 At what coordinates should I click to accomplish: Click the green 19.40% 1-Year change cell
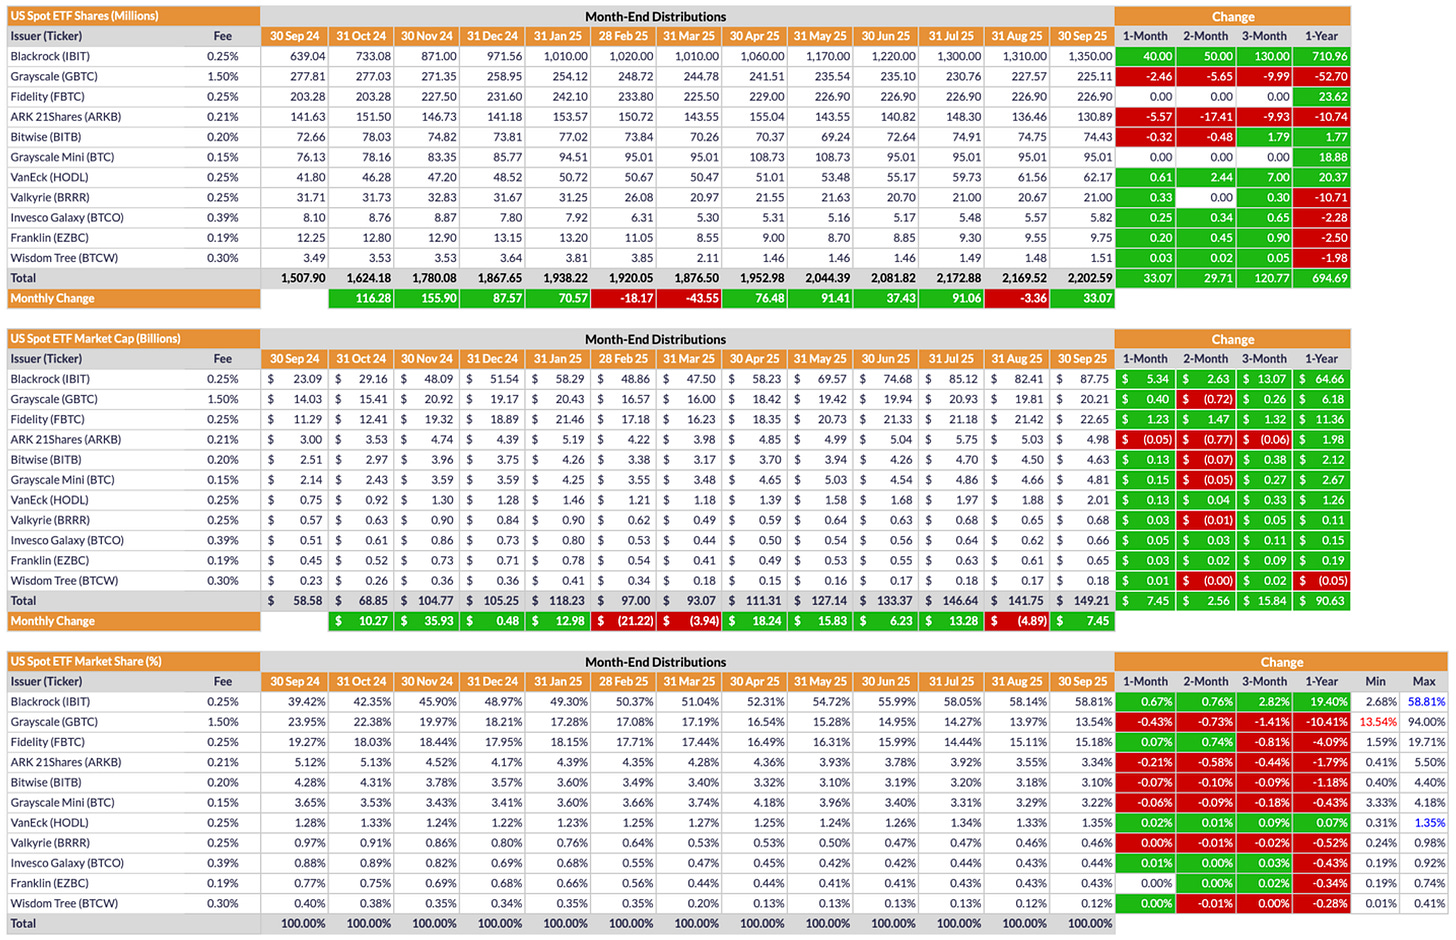pos(1321,702)
